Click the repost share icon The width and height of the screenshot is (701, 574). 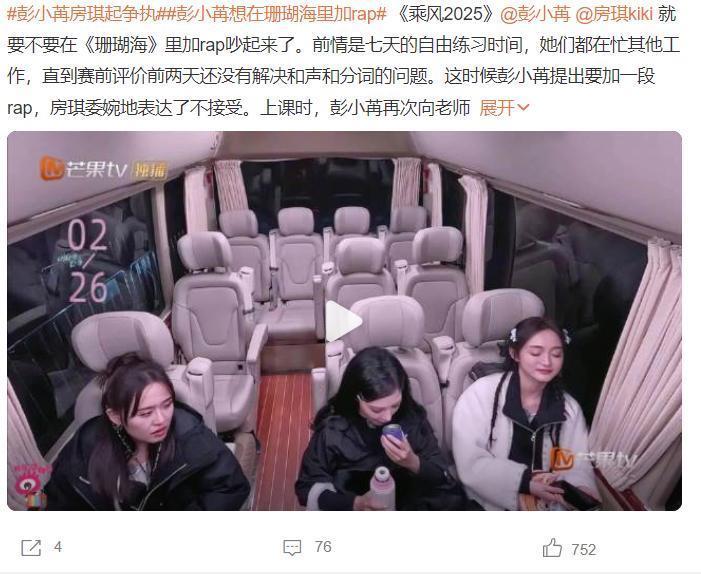(31, 548)
